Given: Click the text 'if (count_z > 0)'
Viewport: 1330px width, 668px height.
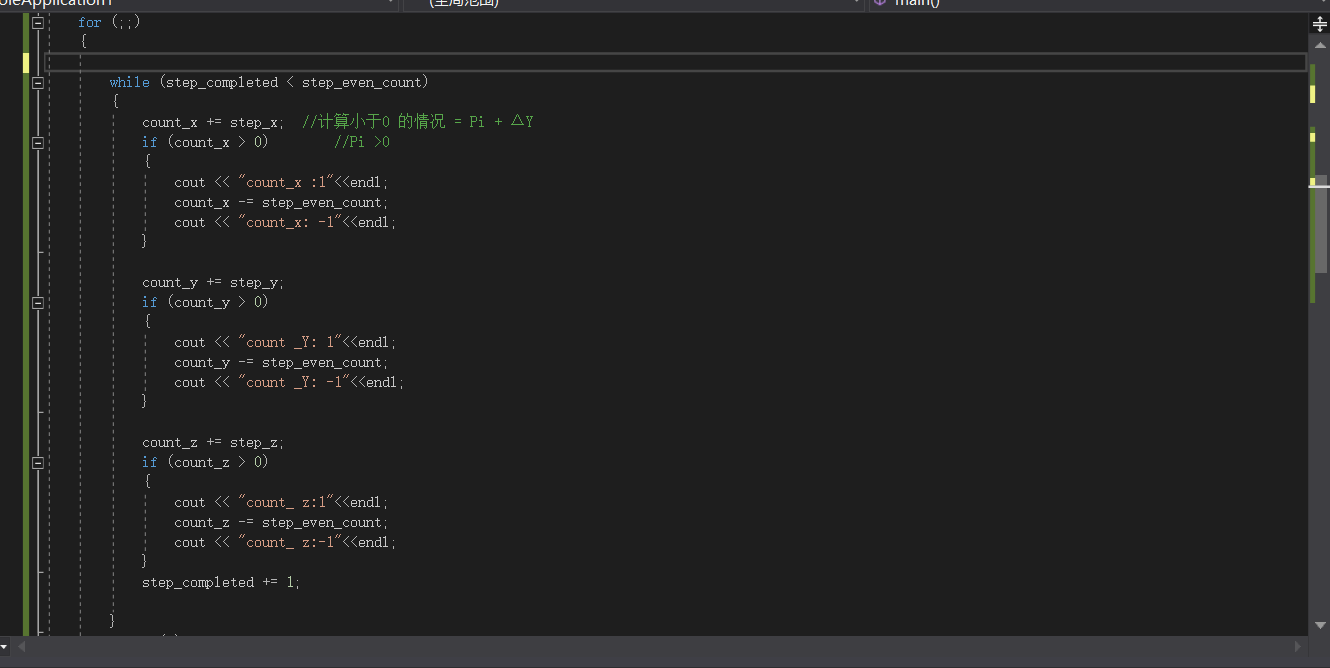Looking at the screenshot, I should 205,463.
